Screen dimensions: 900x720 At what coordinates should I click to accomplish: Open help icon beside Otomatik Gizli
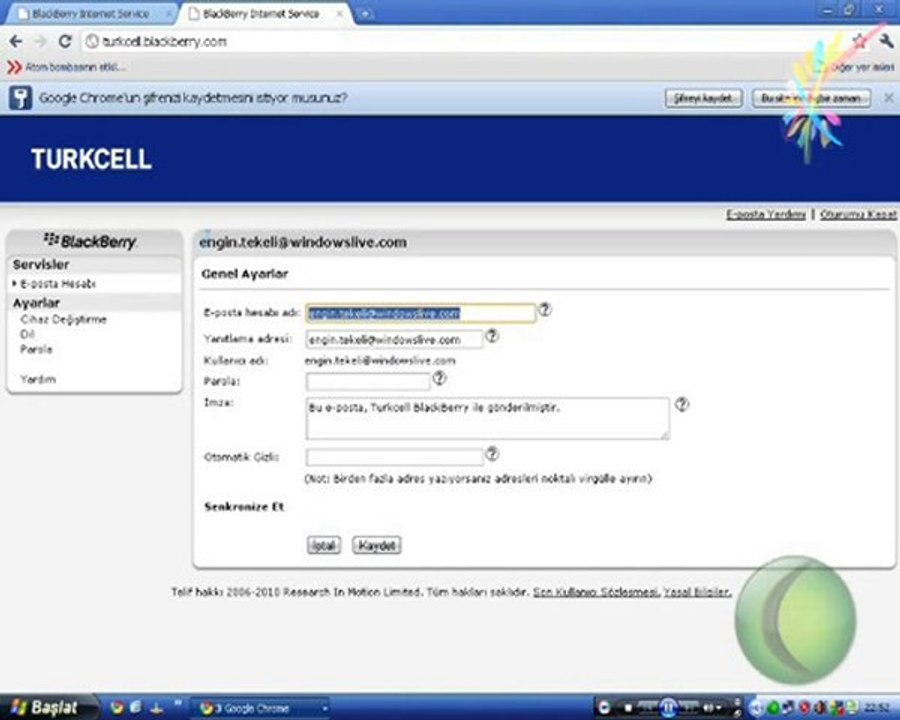492,454
